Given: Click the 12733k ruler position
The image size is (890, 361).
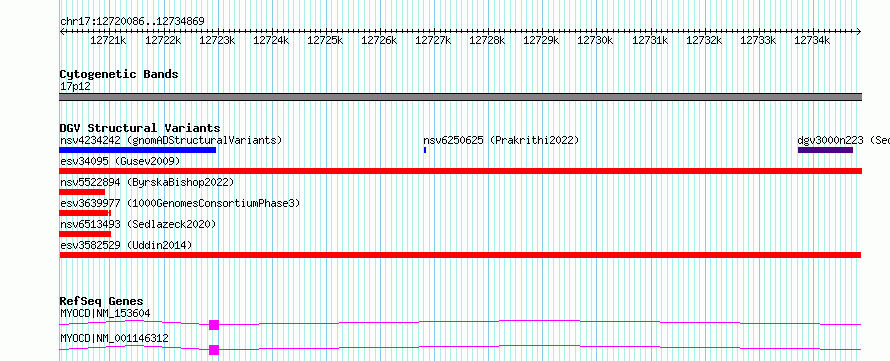Looking at the screenshot, I should point(758,40).
